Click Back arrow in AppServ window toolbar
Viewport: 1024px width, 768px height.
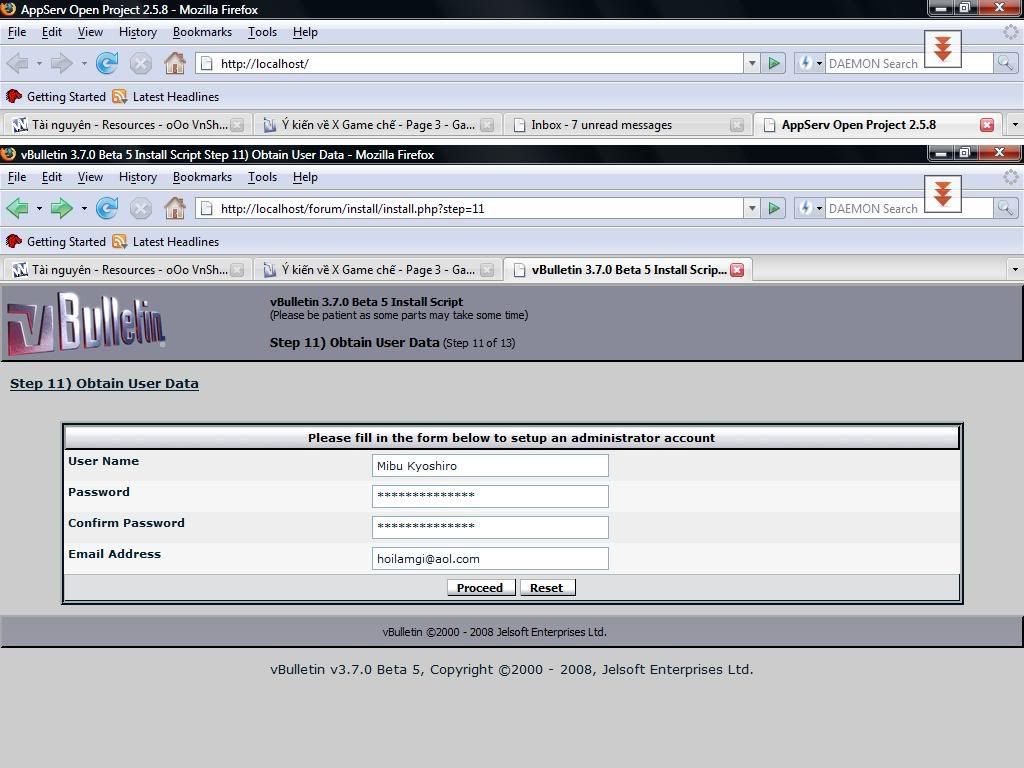click(x=18, y=63)
